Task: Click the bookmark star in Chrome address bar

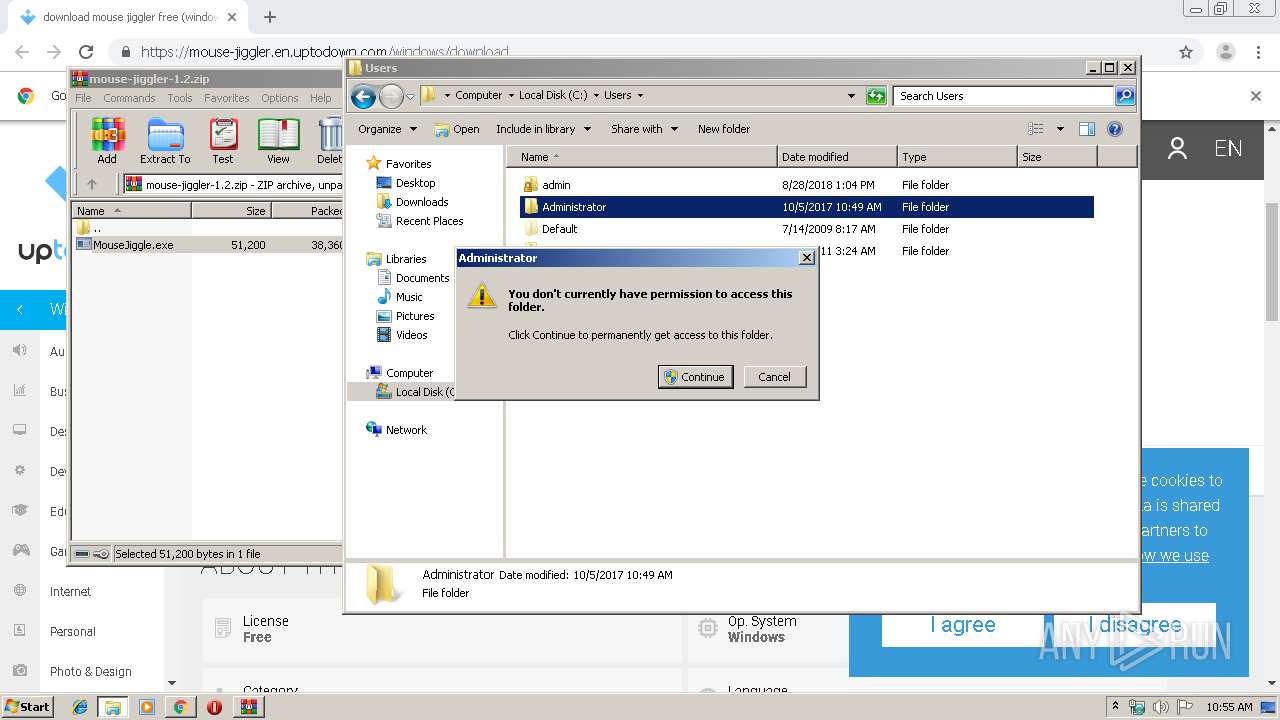Action: click(1186, 52)
